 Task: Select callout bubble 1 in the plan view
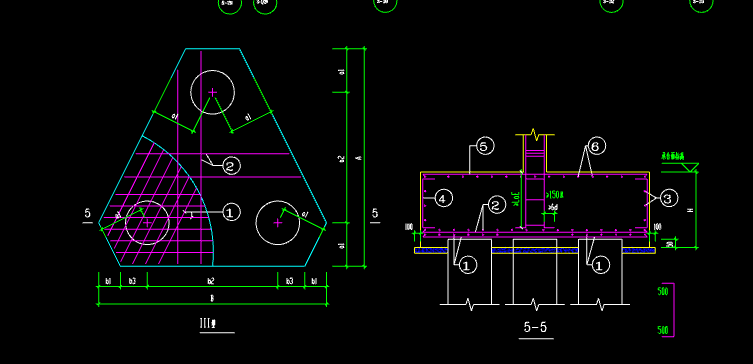point(231,212)
